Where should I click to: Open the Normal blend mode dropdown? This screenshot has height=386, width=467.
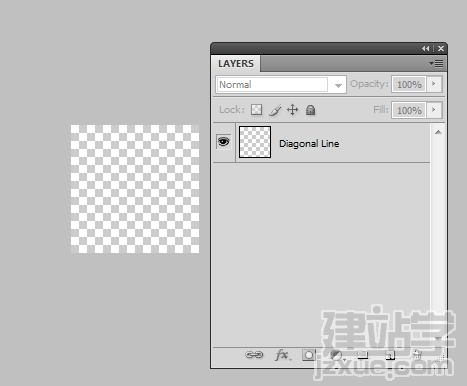(x=281, y=85)
